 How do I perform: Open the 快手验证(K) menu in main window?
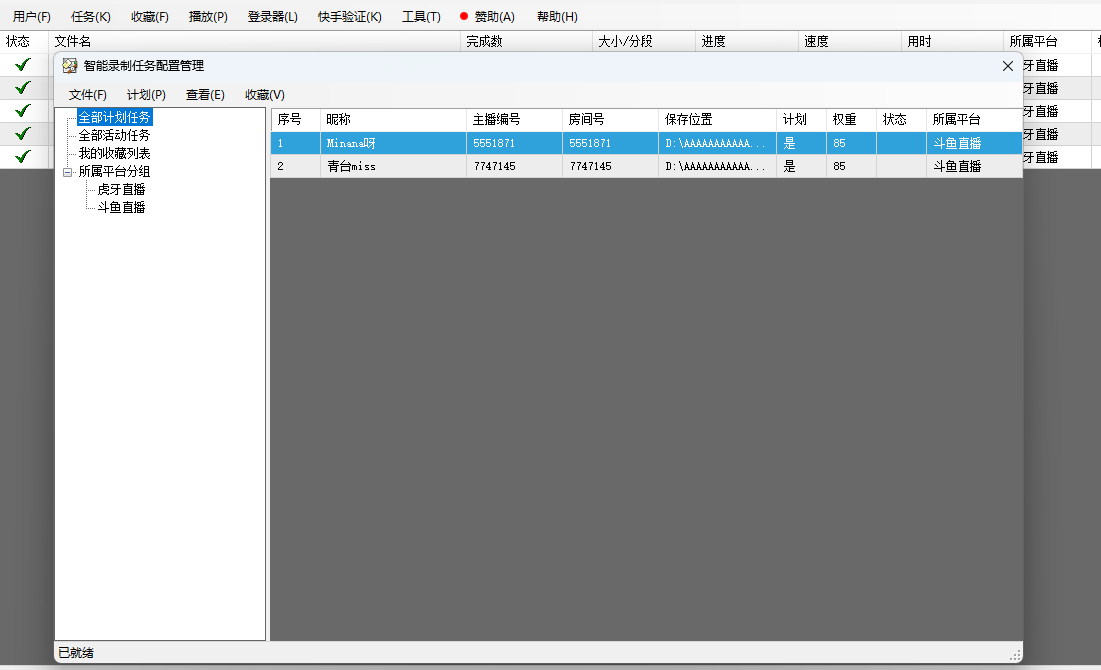point(349,17)
